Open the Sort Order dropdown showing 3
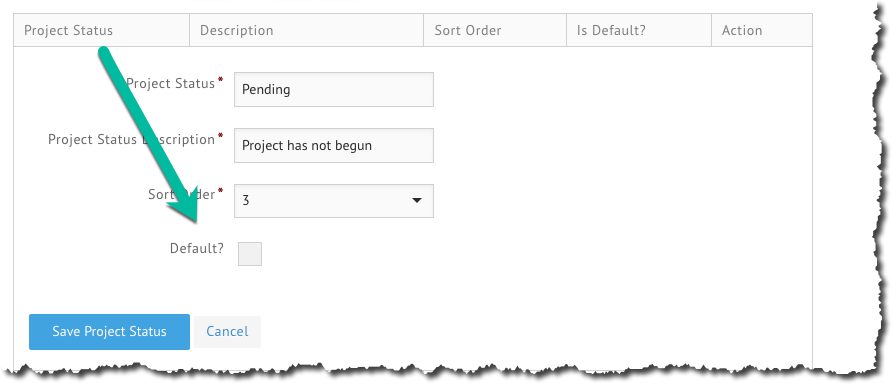Viewport: 893px width, 384px height. [x=334, y=201]
